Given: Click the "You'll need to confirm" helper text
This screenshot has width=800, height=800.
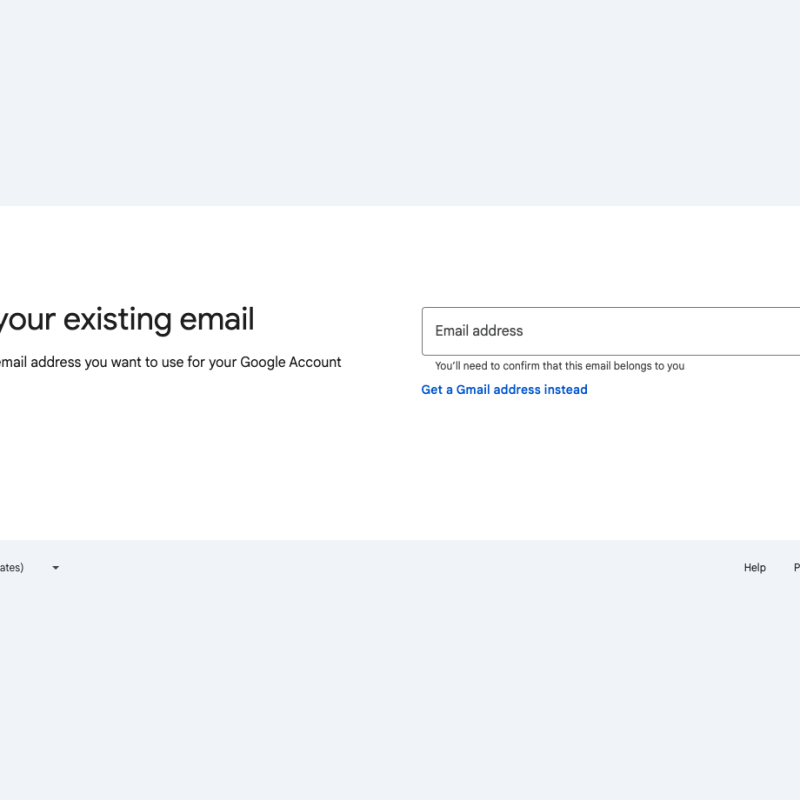Looking at the screenshot, I should point(559,366).
